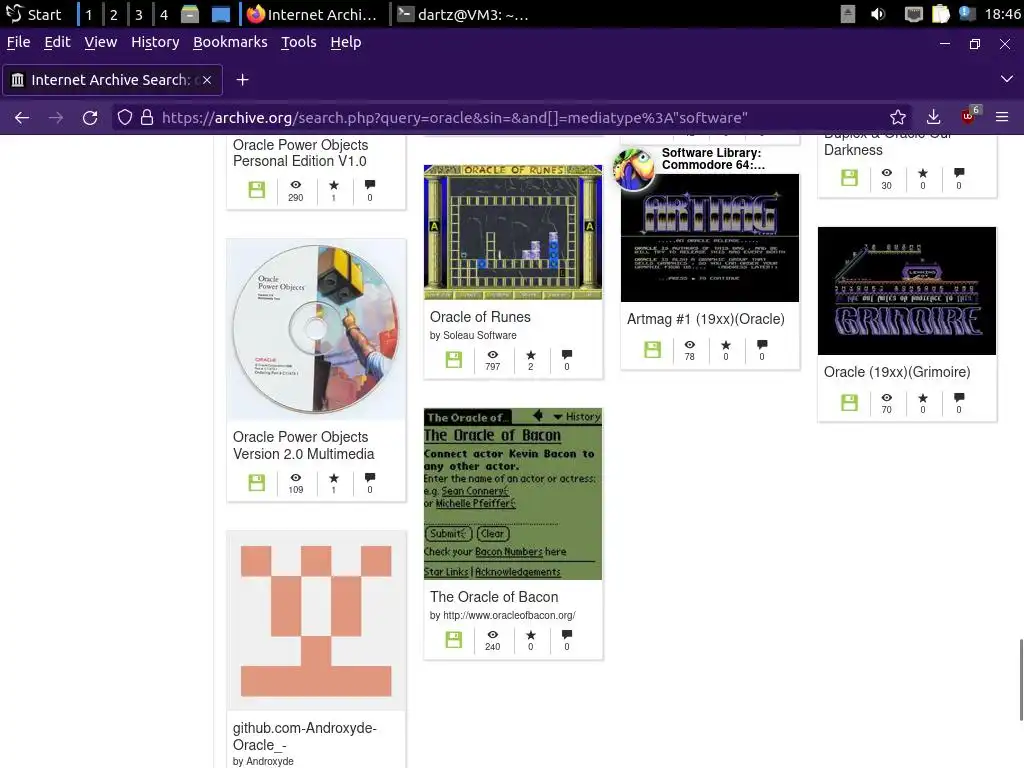The image size is (1024, 768).
Task: Expand the list all tabs chevron
Action: 1006,79
